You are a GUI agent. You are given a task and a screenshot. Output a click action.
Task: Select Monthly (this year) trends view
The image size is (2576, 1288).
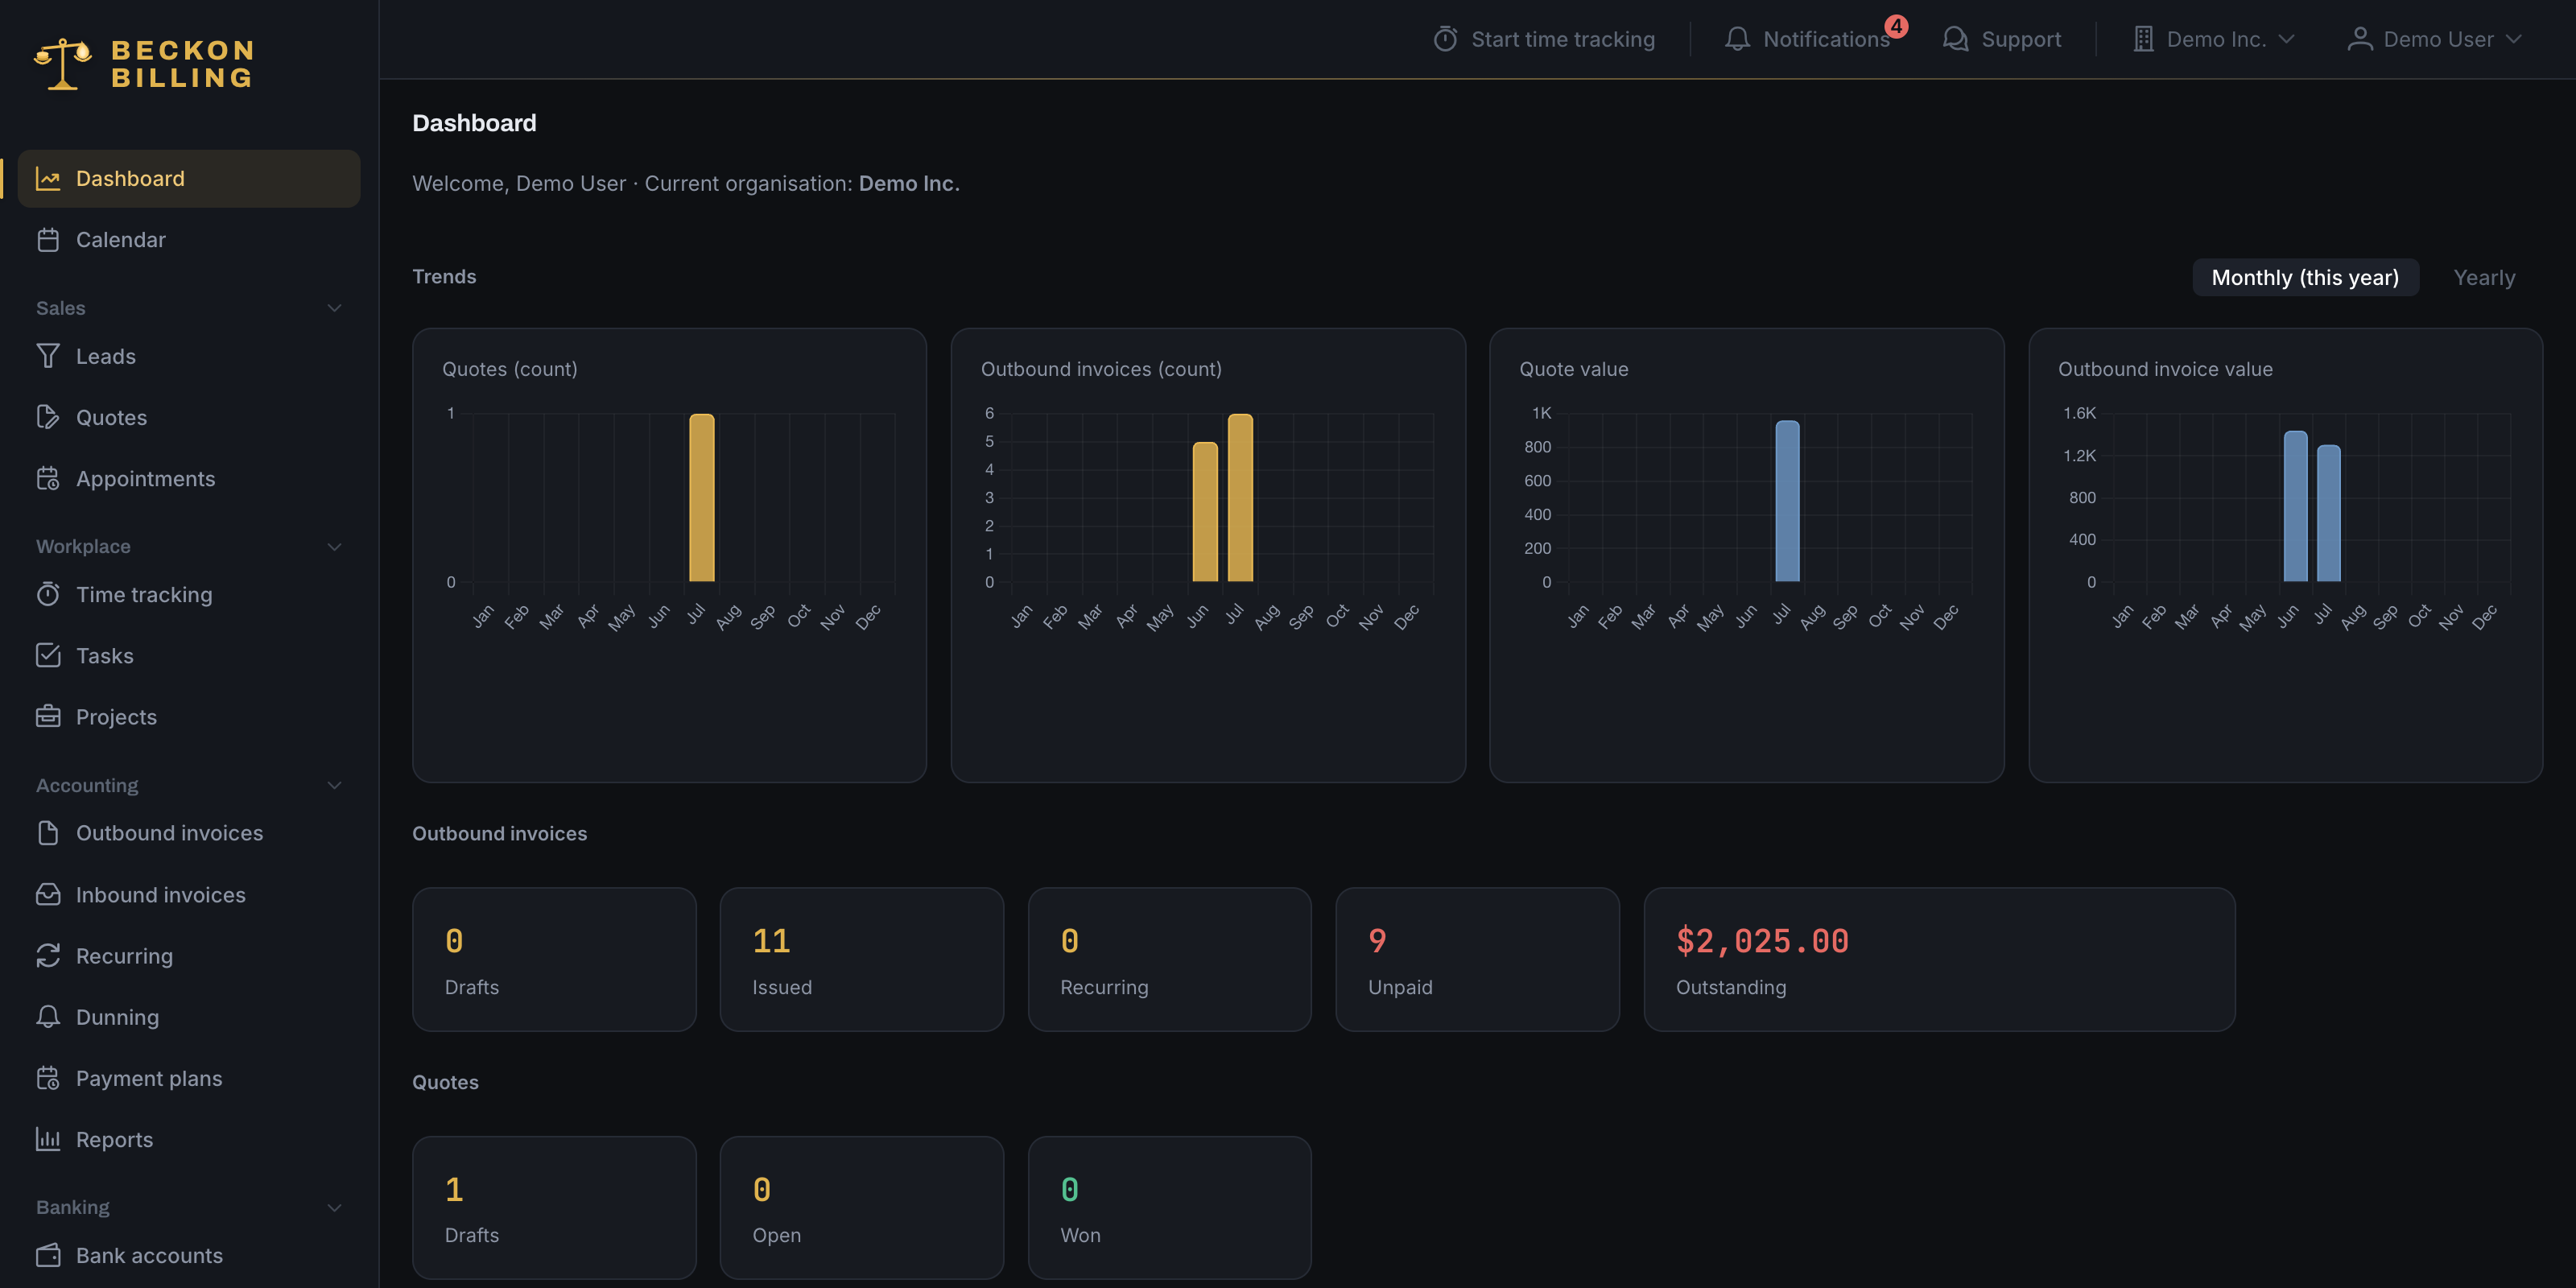tap(2305, 278)
